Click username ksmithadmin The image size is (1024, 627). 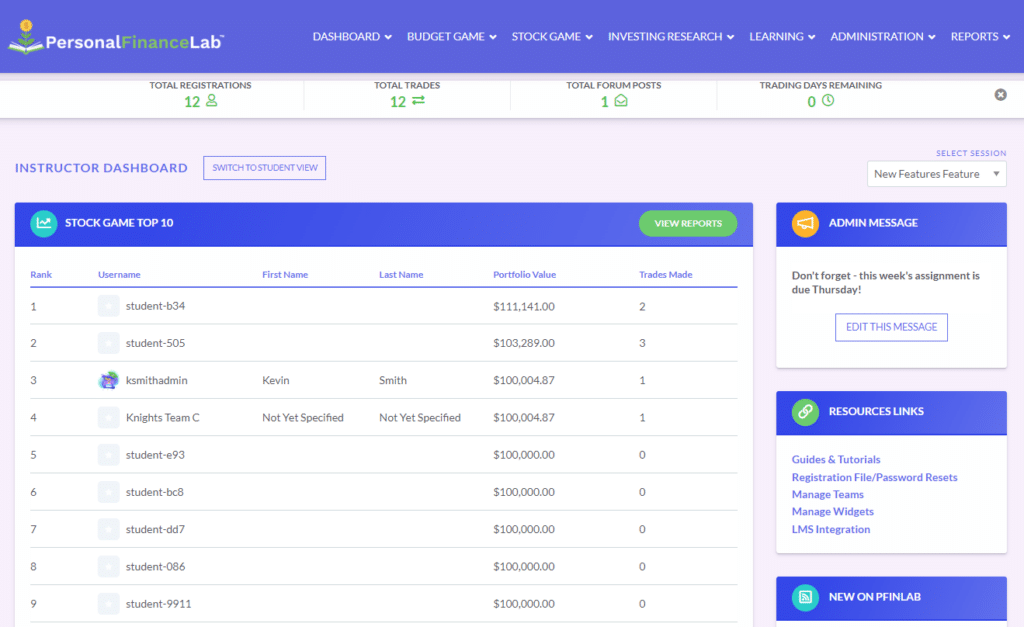click(x=157, y=380)
